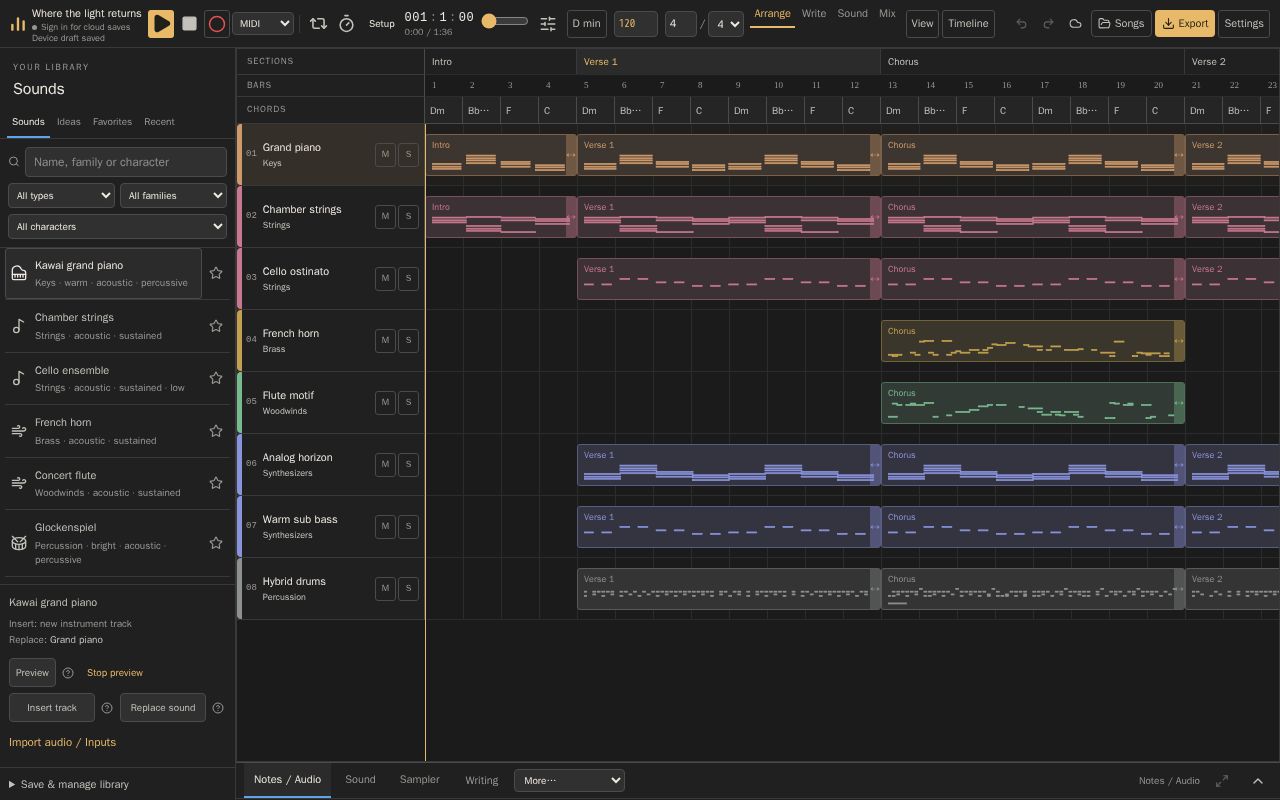The image size is (1280, 800).
Task: Click Replace sound button
Action: click(163, 708)
